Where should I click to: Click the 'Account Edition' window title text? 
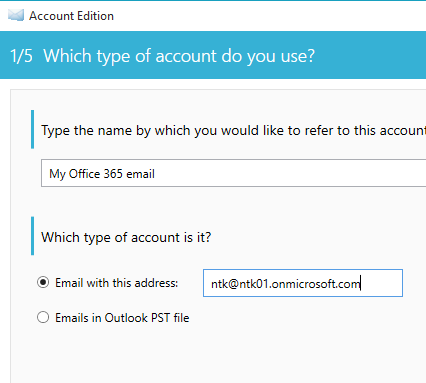click(71, 16)
